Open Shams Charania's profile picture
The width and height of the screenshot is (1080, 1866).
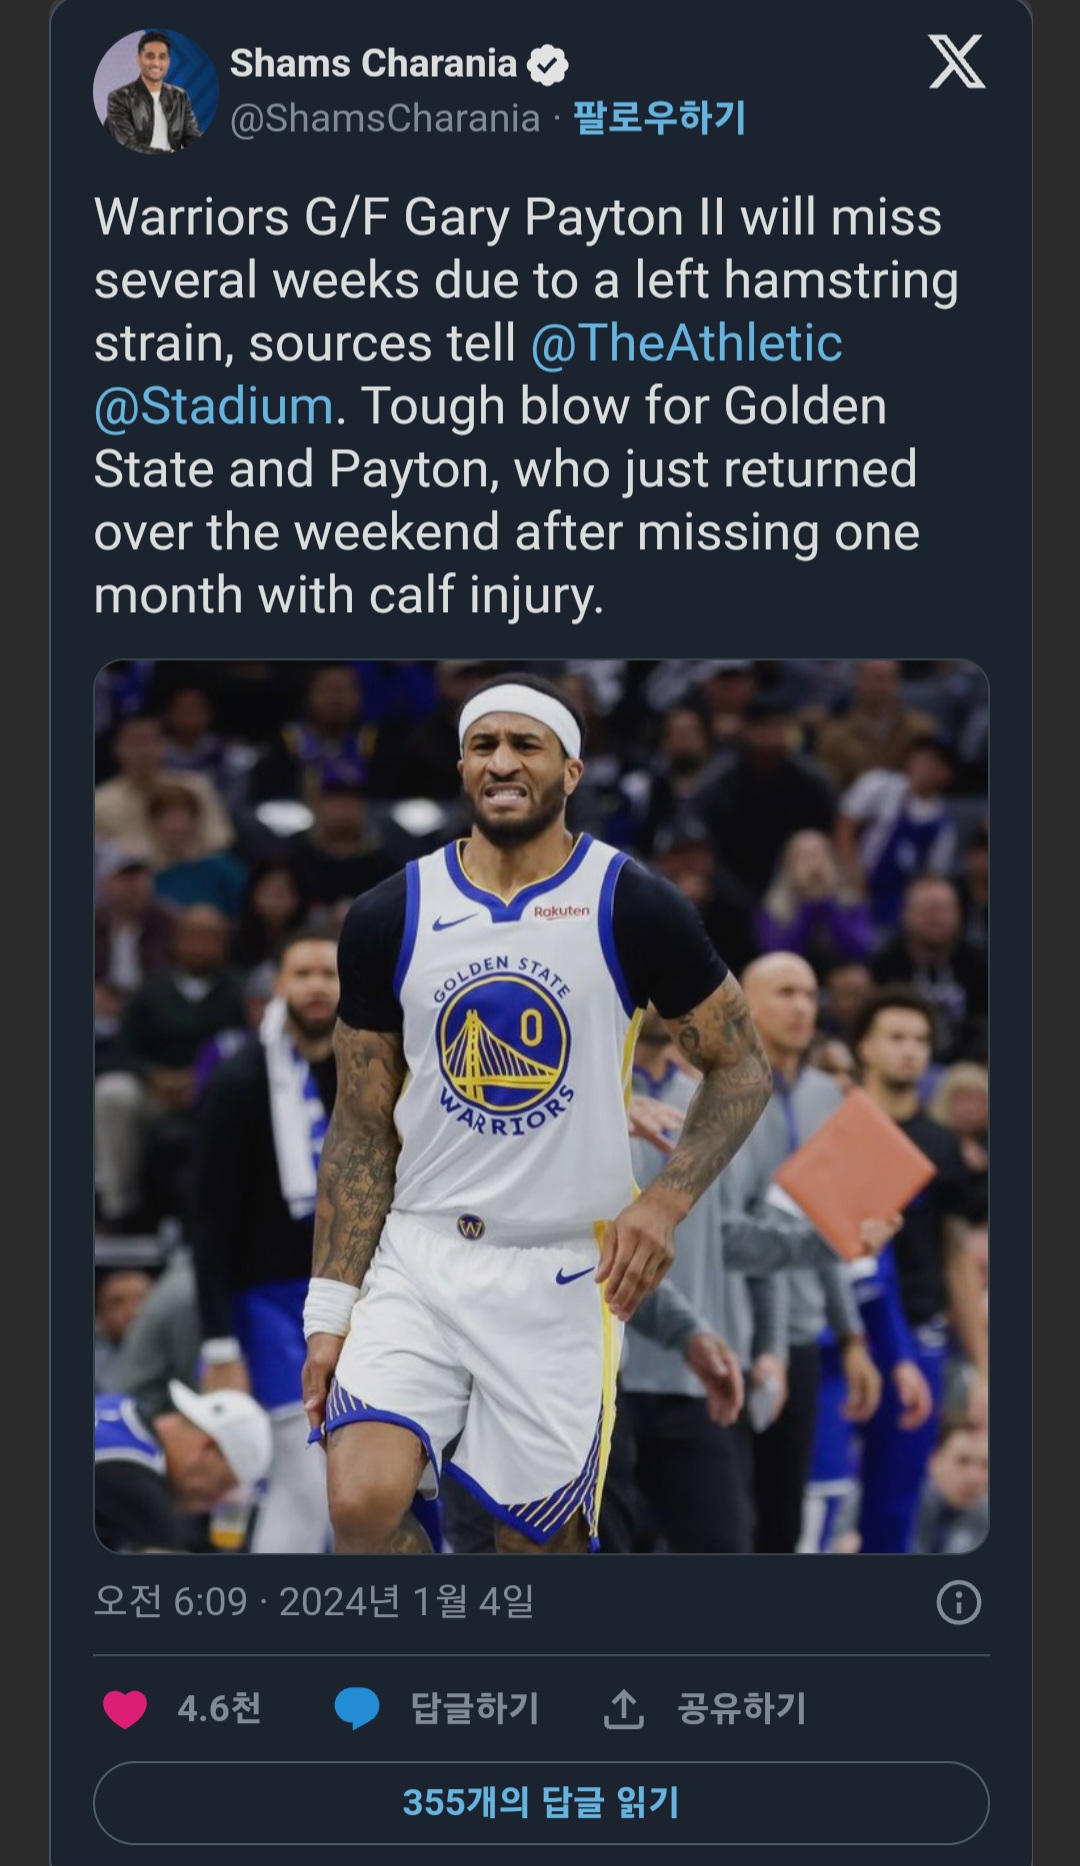click(x=155, y=91)
